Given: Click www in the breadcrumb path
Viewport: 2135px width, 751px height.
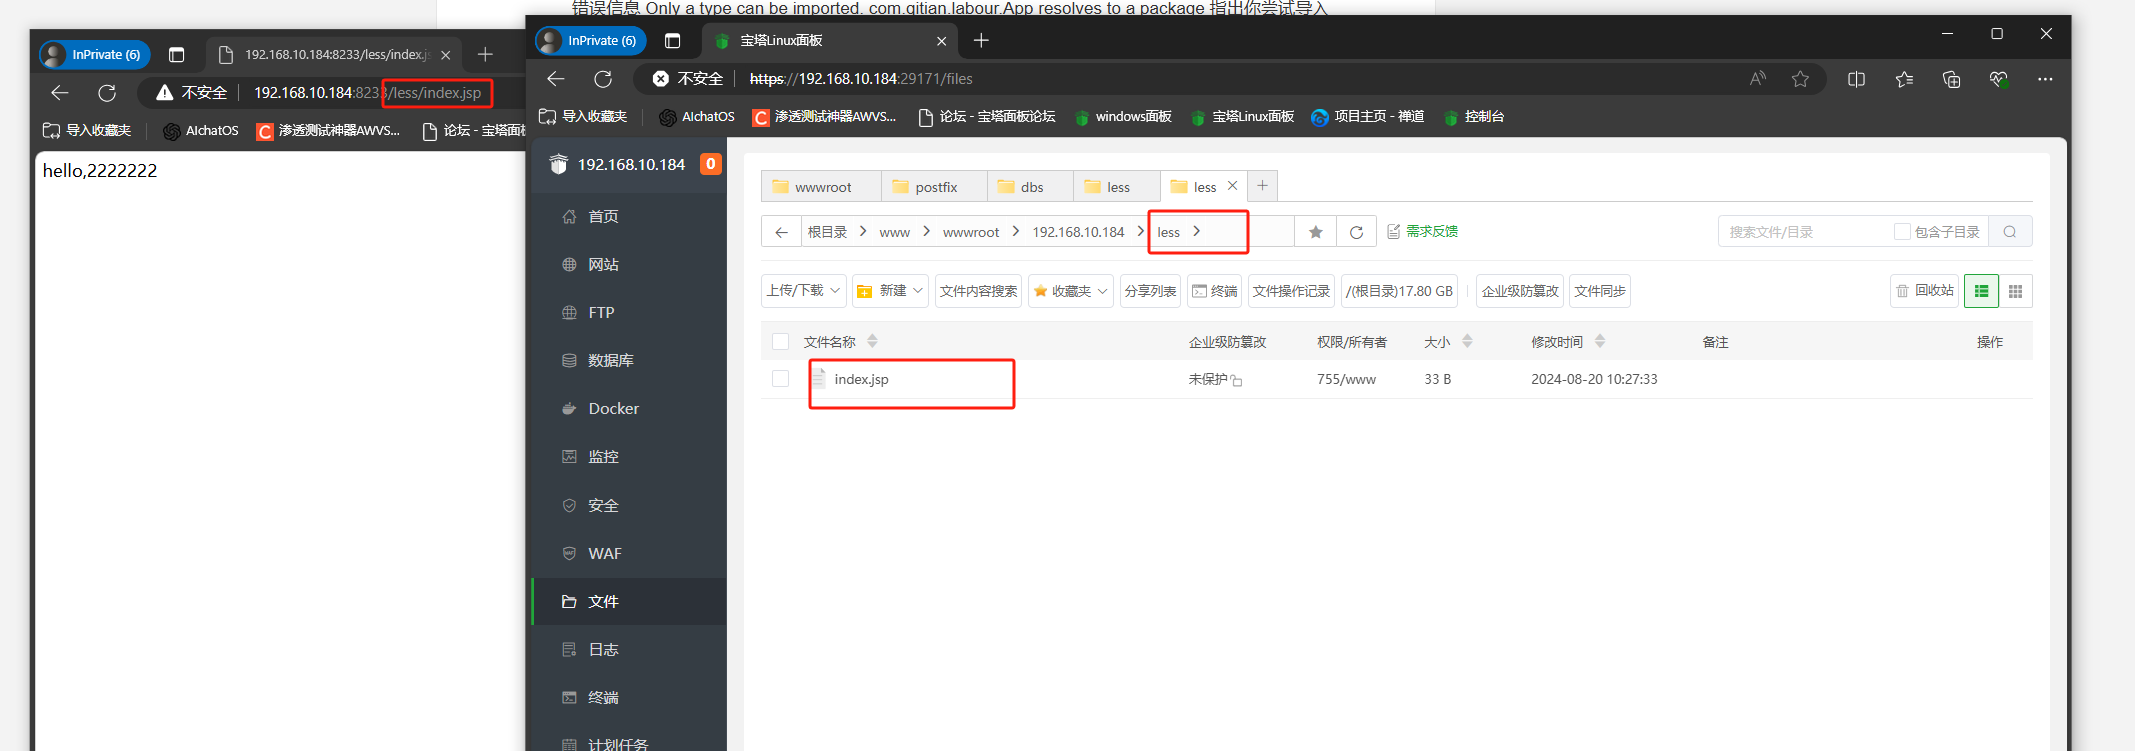Looking at the screenshot, I should click(894, 232).
